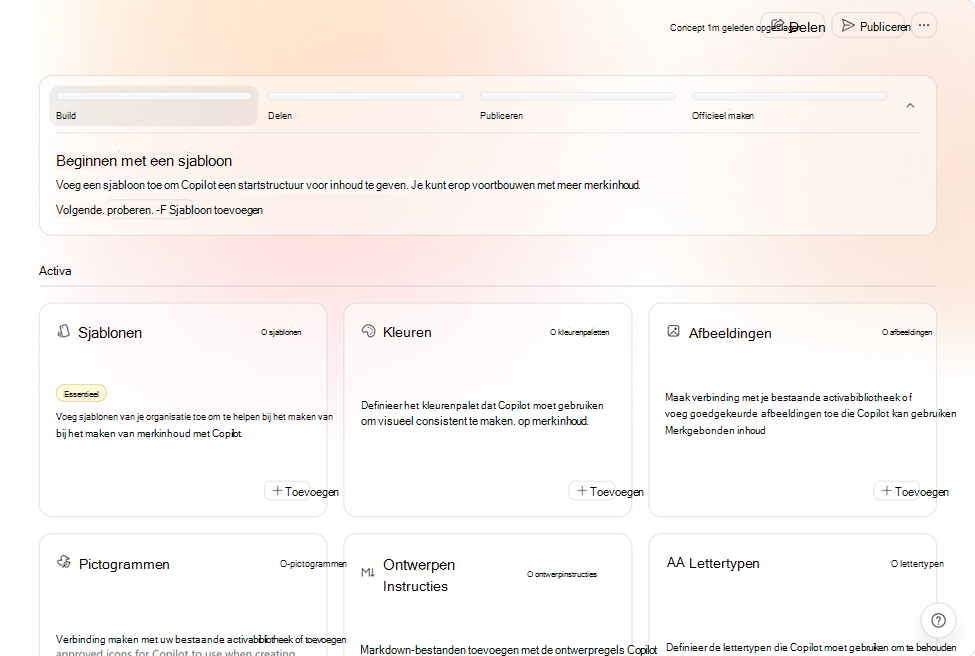Click the '0 pictogrammen' count label
This screenshot has width=975, height=656.
(313, 564)
